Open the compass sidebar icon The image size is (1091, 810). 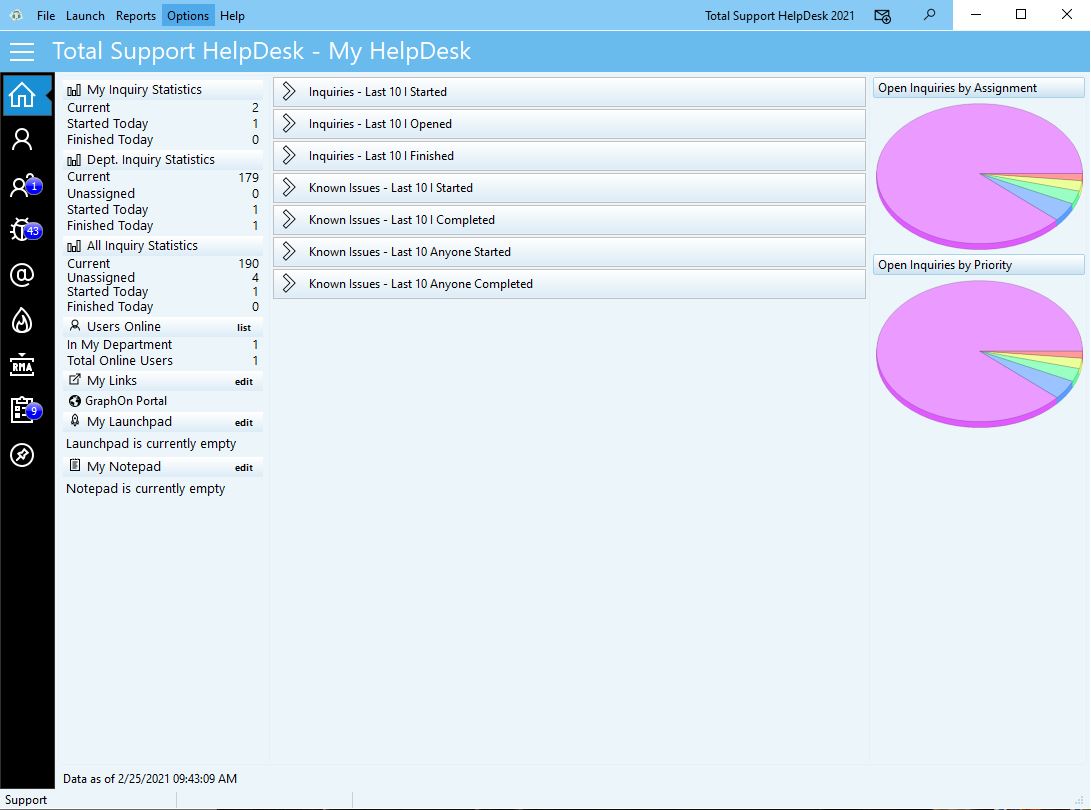pyautogui.click(x=22, y=455)
